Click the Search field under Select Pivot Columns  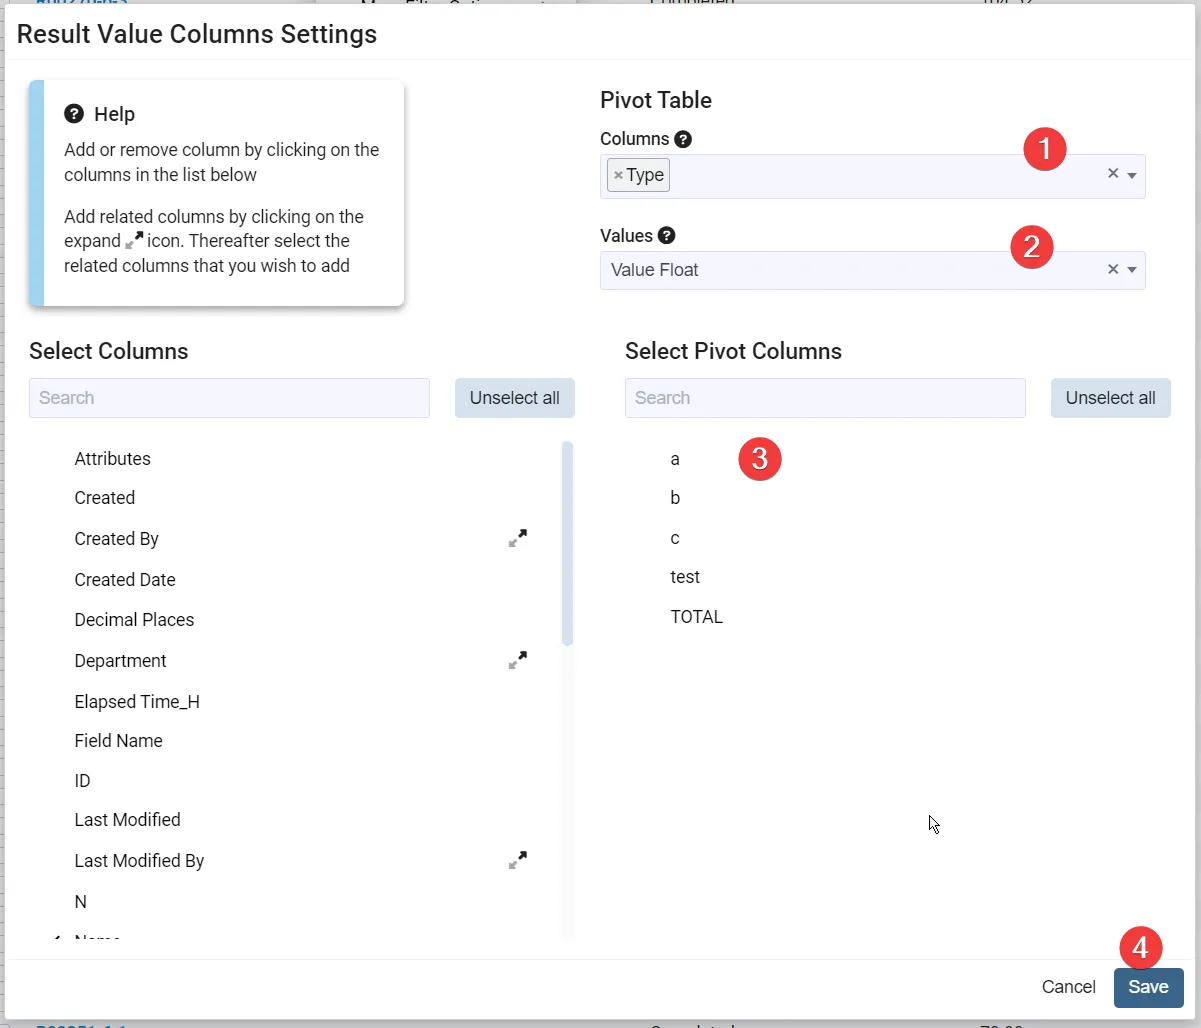click(824, 398)
